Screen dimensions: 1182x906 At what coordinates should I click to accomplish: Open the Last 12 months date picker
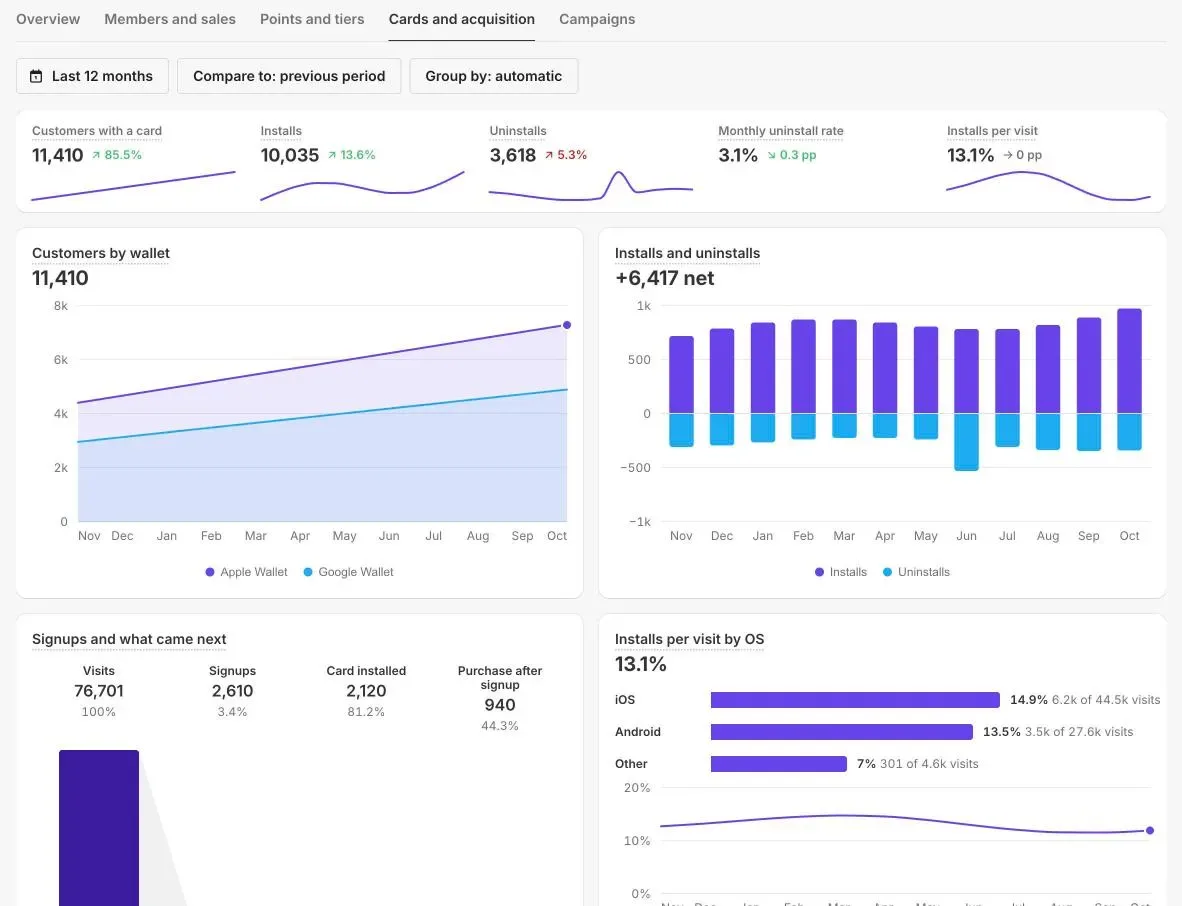[92, 76]
